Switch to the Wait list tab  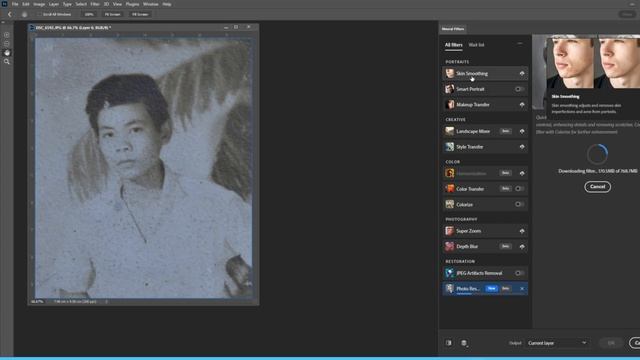[476, 45]
